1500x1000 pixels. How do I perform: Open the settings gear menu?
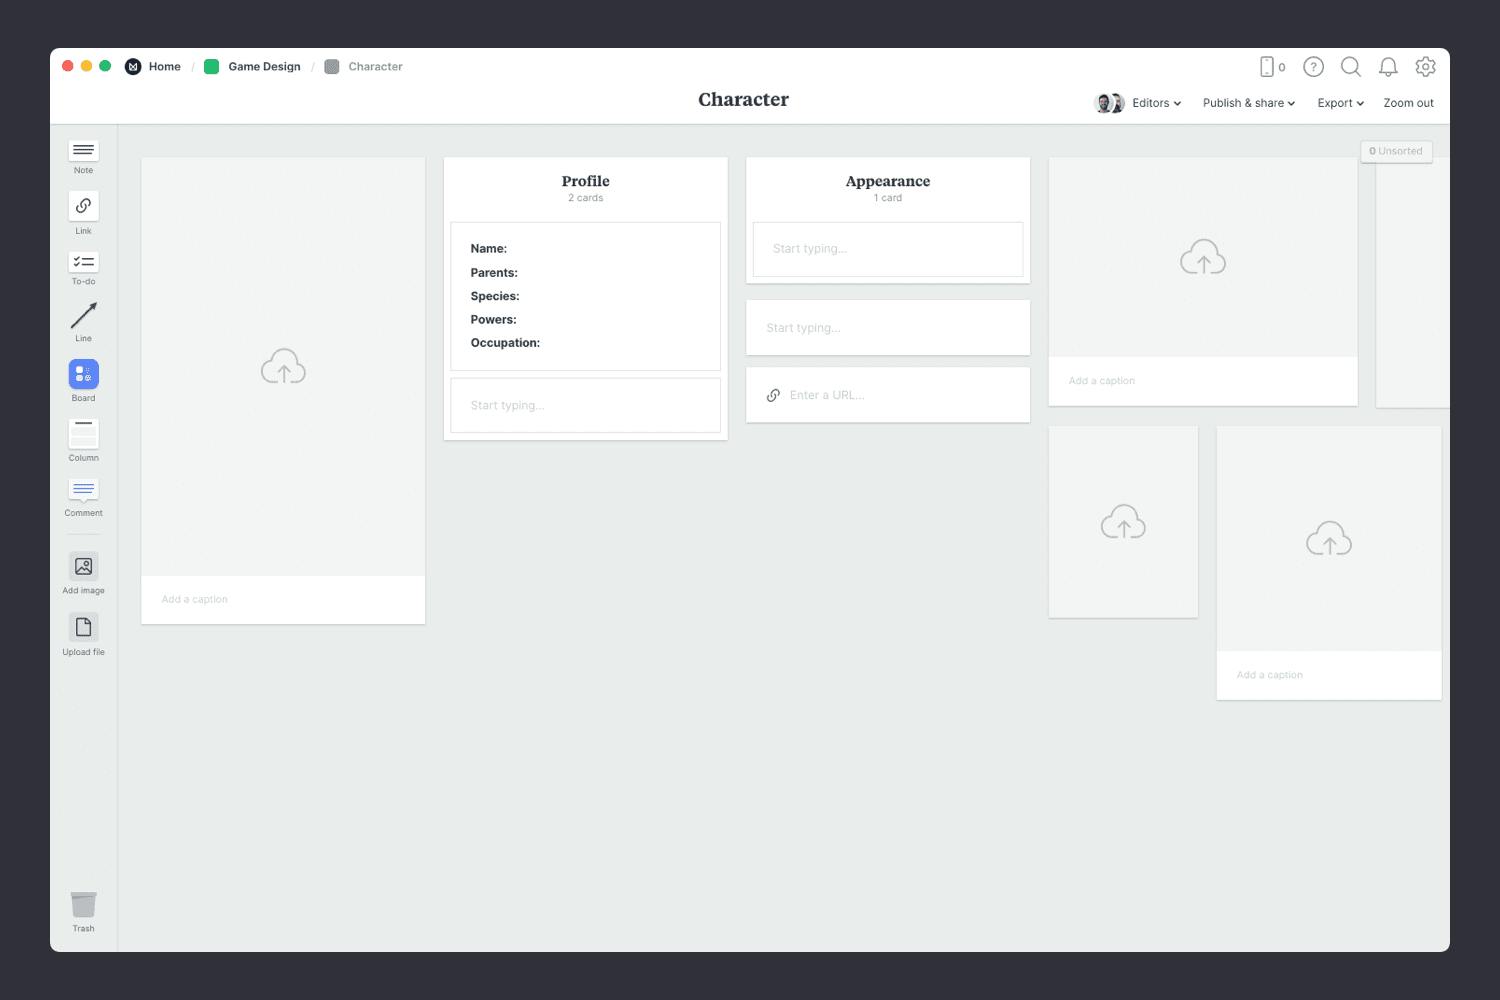tap(1425, 67)
